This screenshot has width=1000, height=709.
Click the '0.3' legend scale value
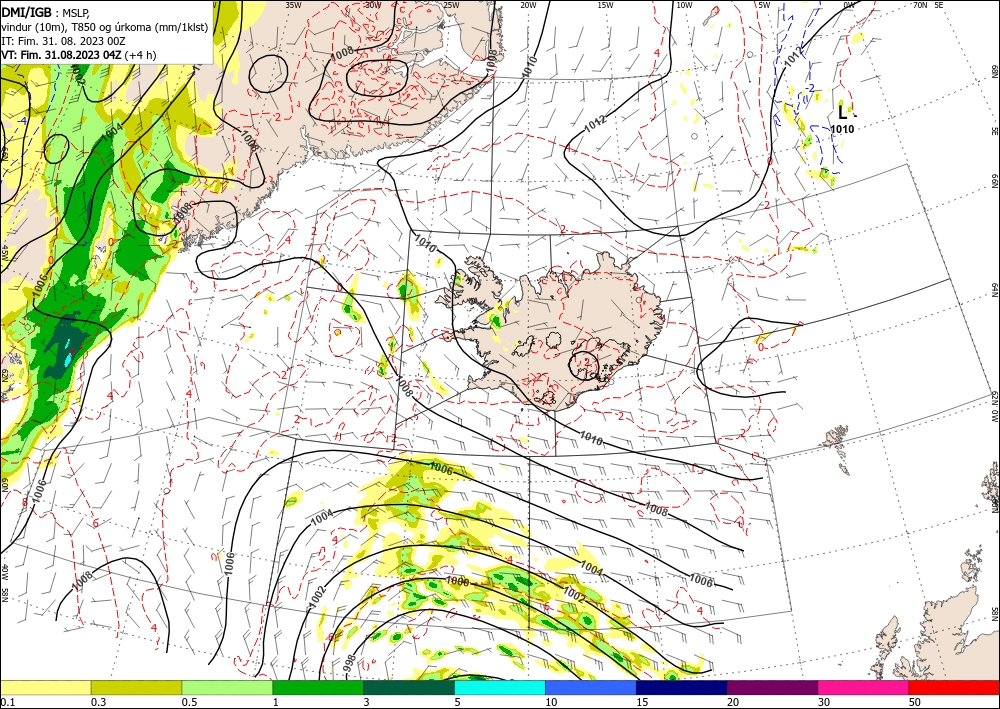click(98, 702)
